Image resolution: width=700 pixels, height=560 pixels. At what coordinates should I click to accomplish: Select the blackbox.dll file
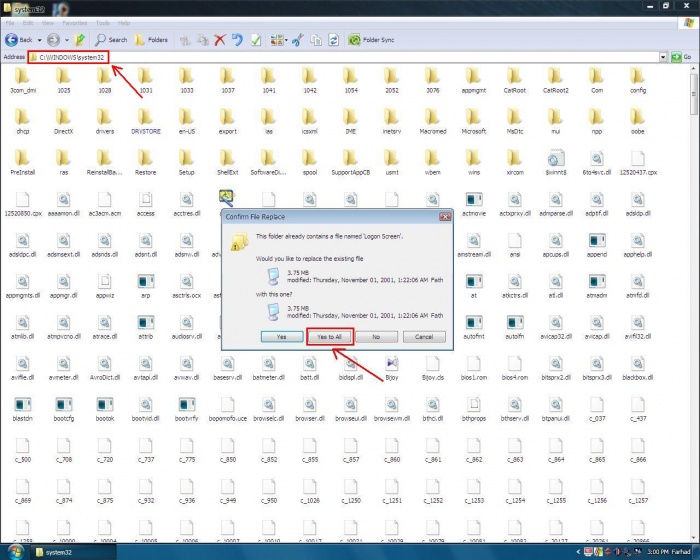tap(638, 368)
